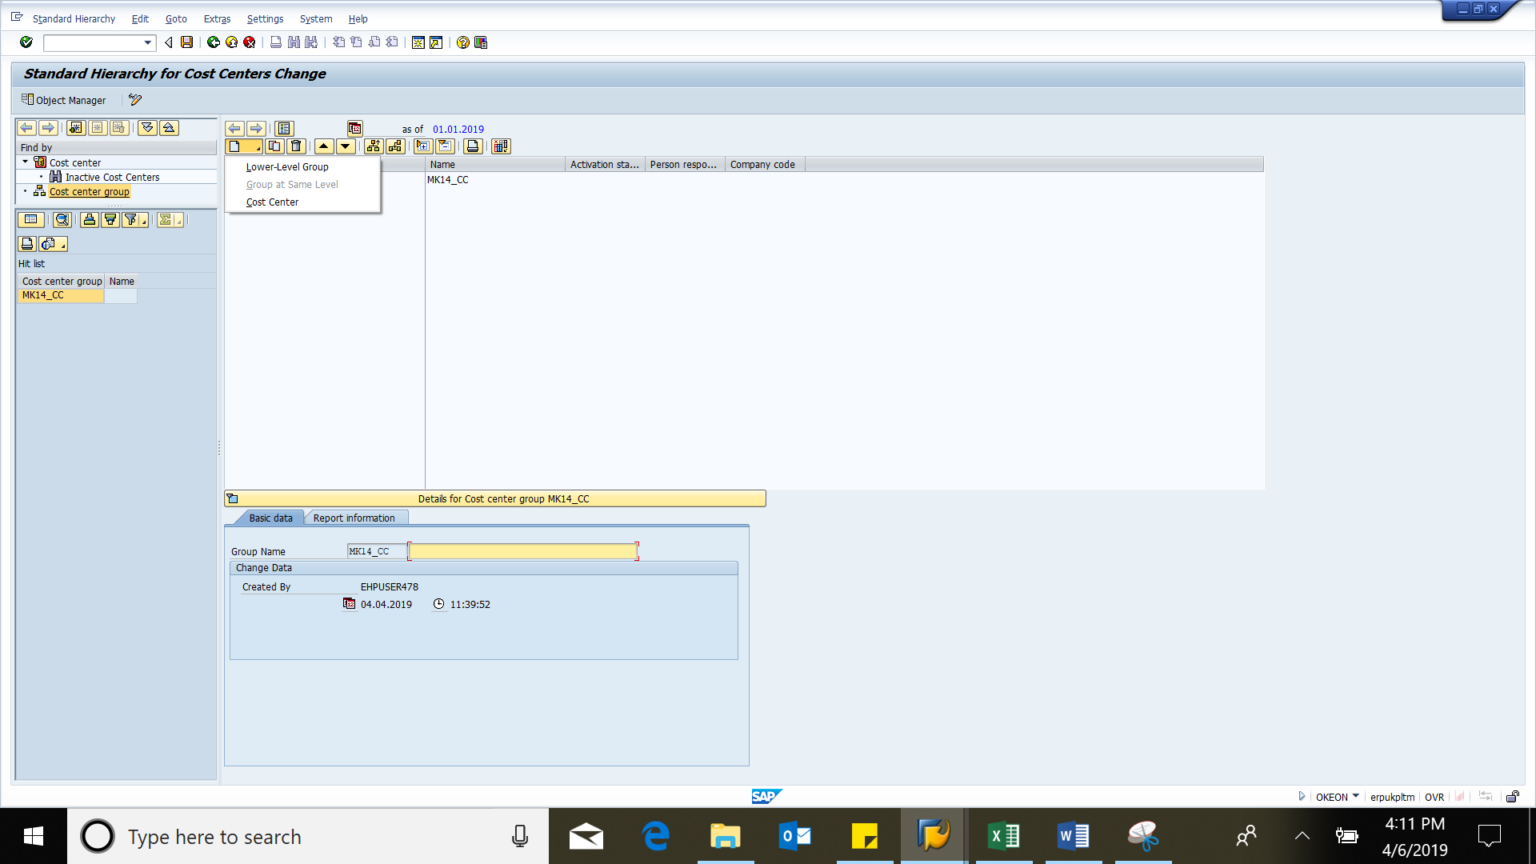Open the Find icon in the top toolbar
The height and width of the screenshot is (864, 1536).
295,42
